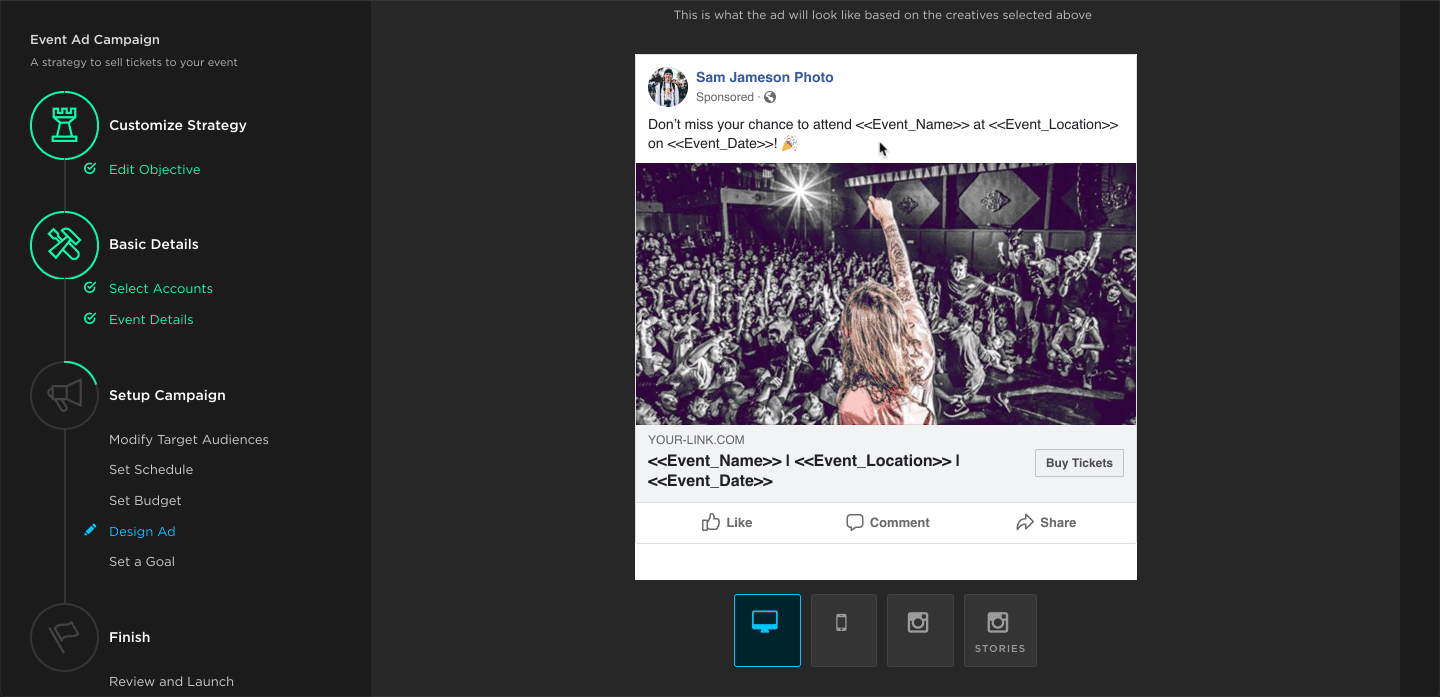Click the Finish heading

click(130, 637)
